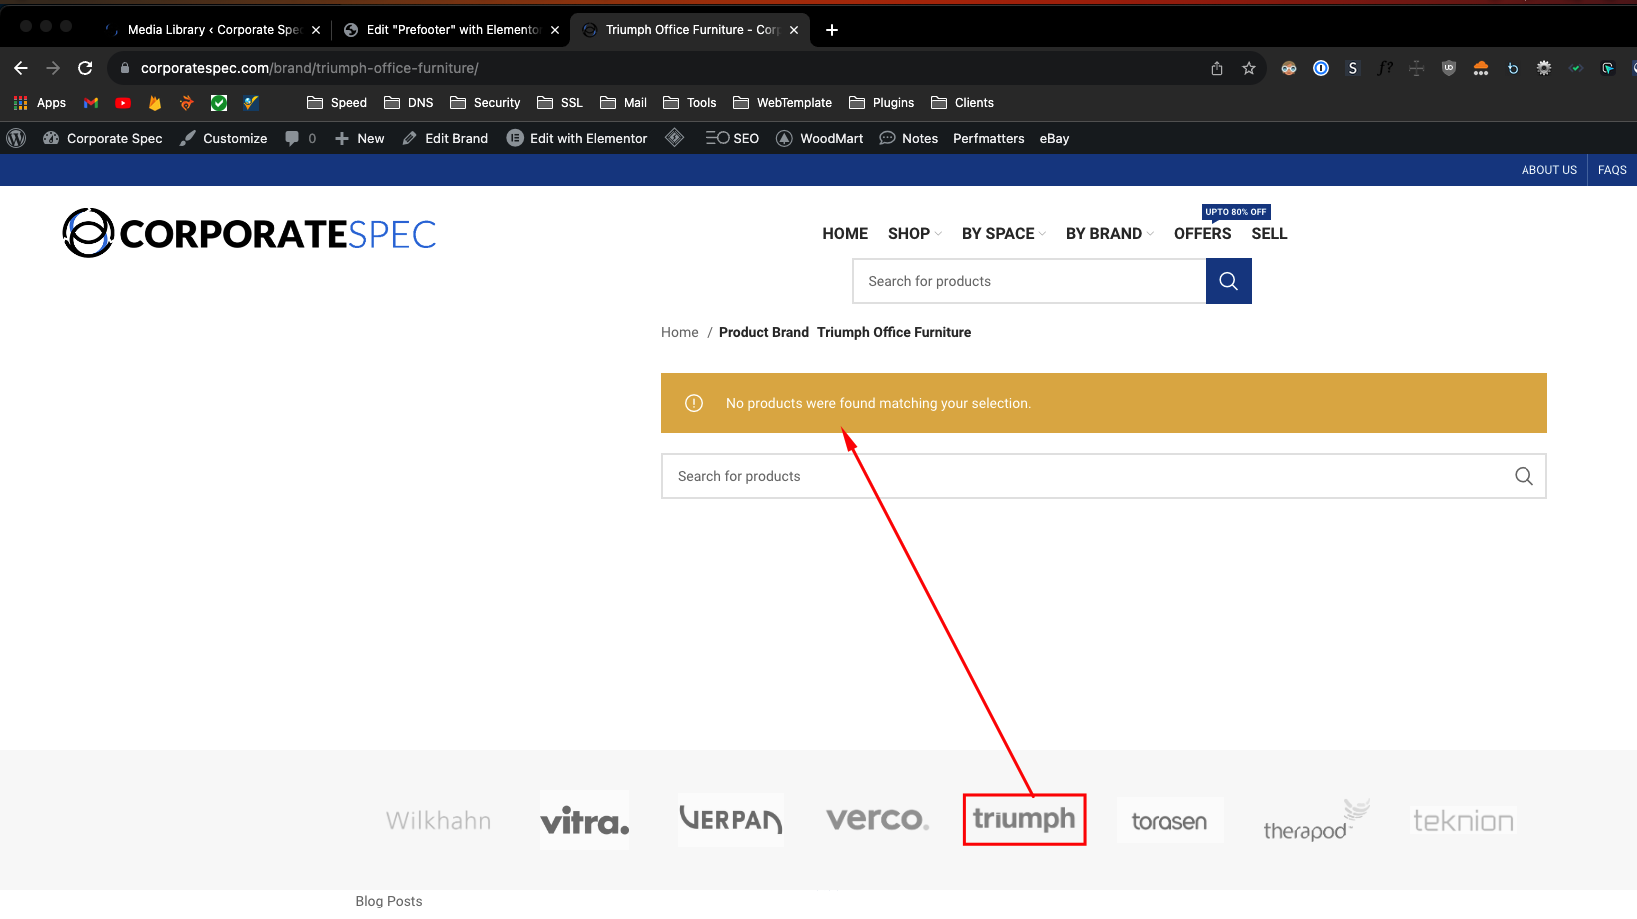Screen dimensions: 1637x919
Task: Open a new browser tab
Action: [x=832, y=30]
